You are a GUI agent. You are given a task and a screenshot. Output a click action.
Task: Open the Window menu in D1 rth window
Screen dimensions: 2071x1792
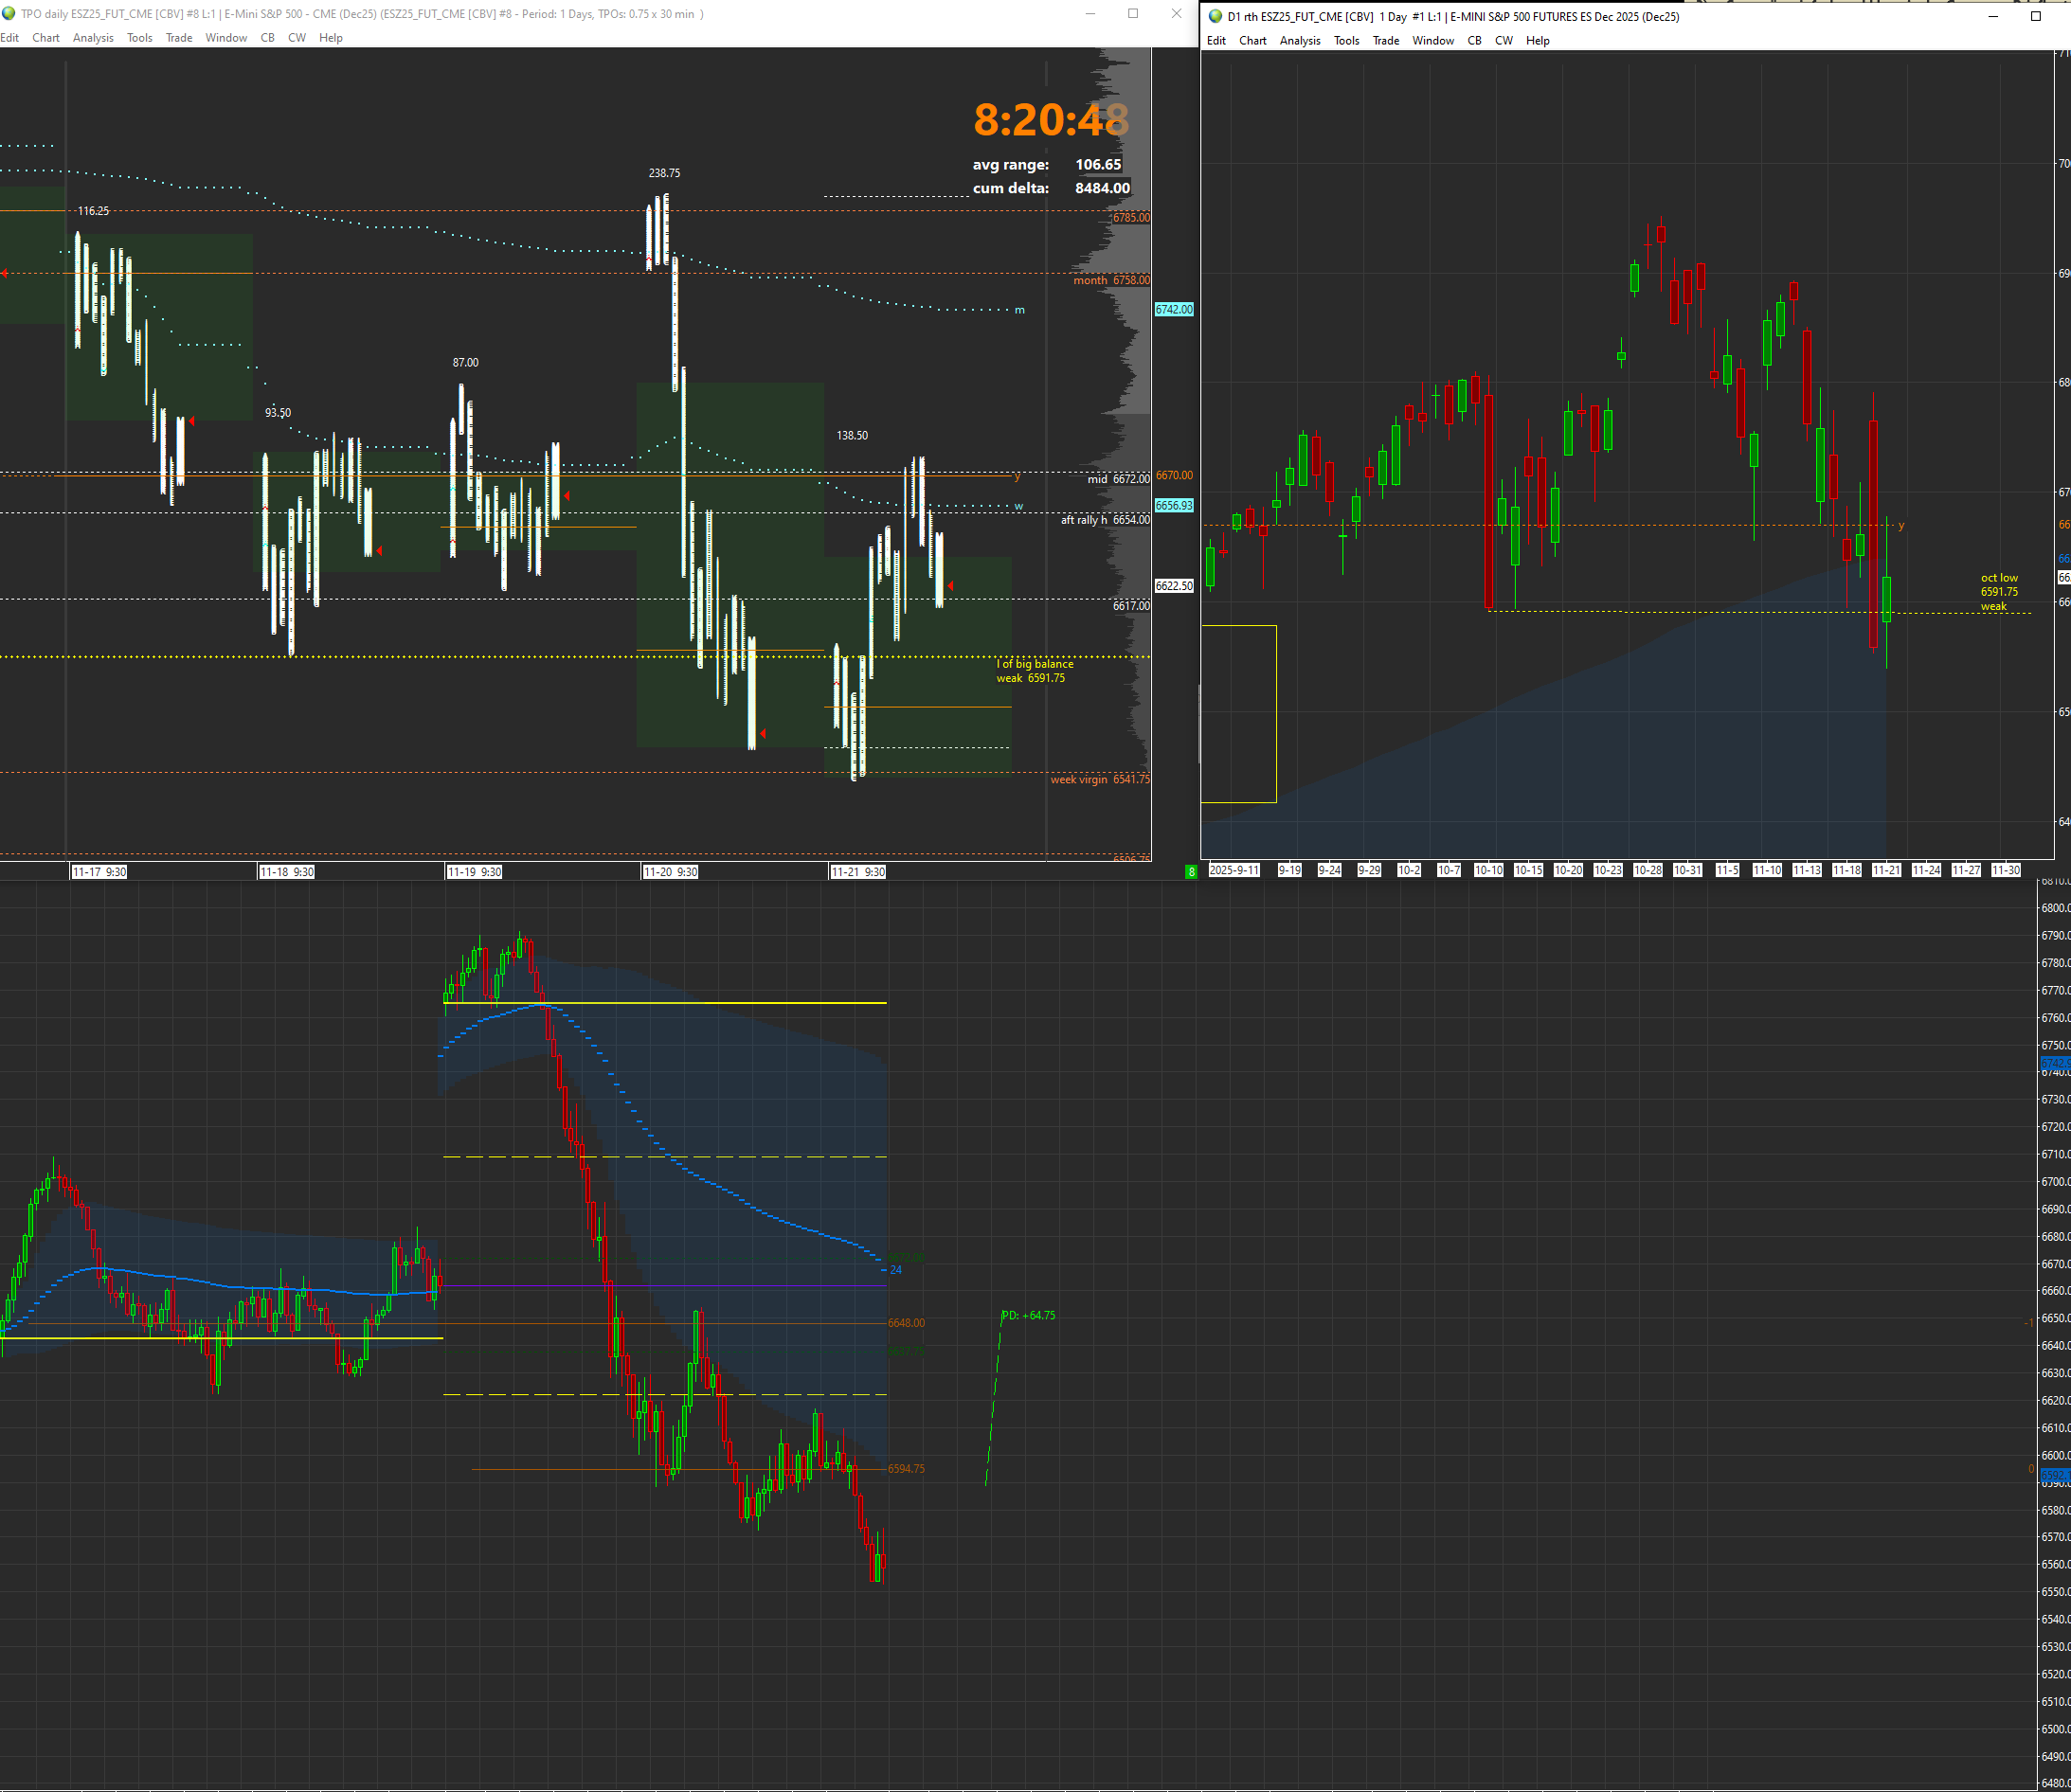pyautogui.click(x=1433, y=41)
